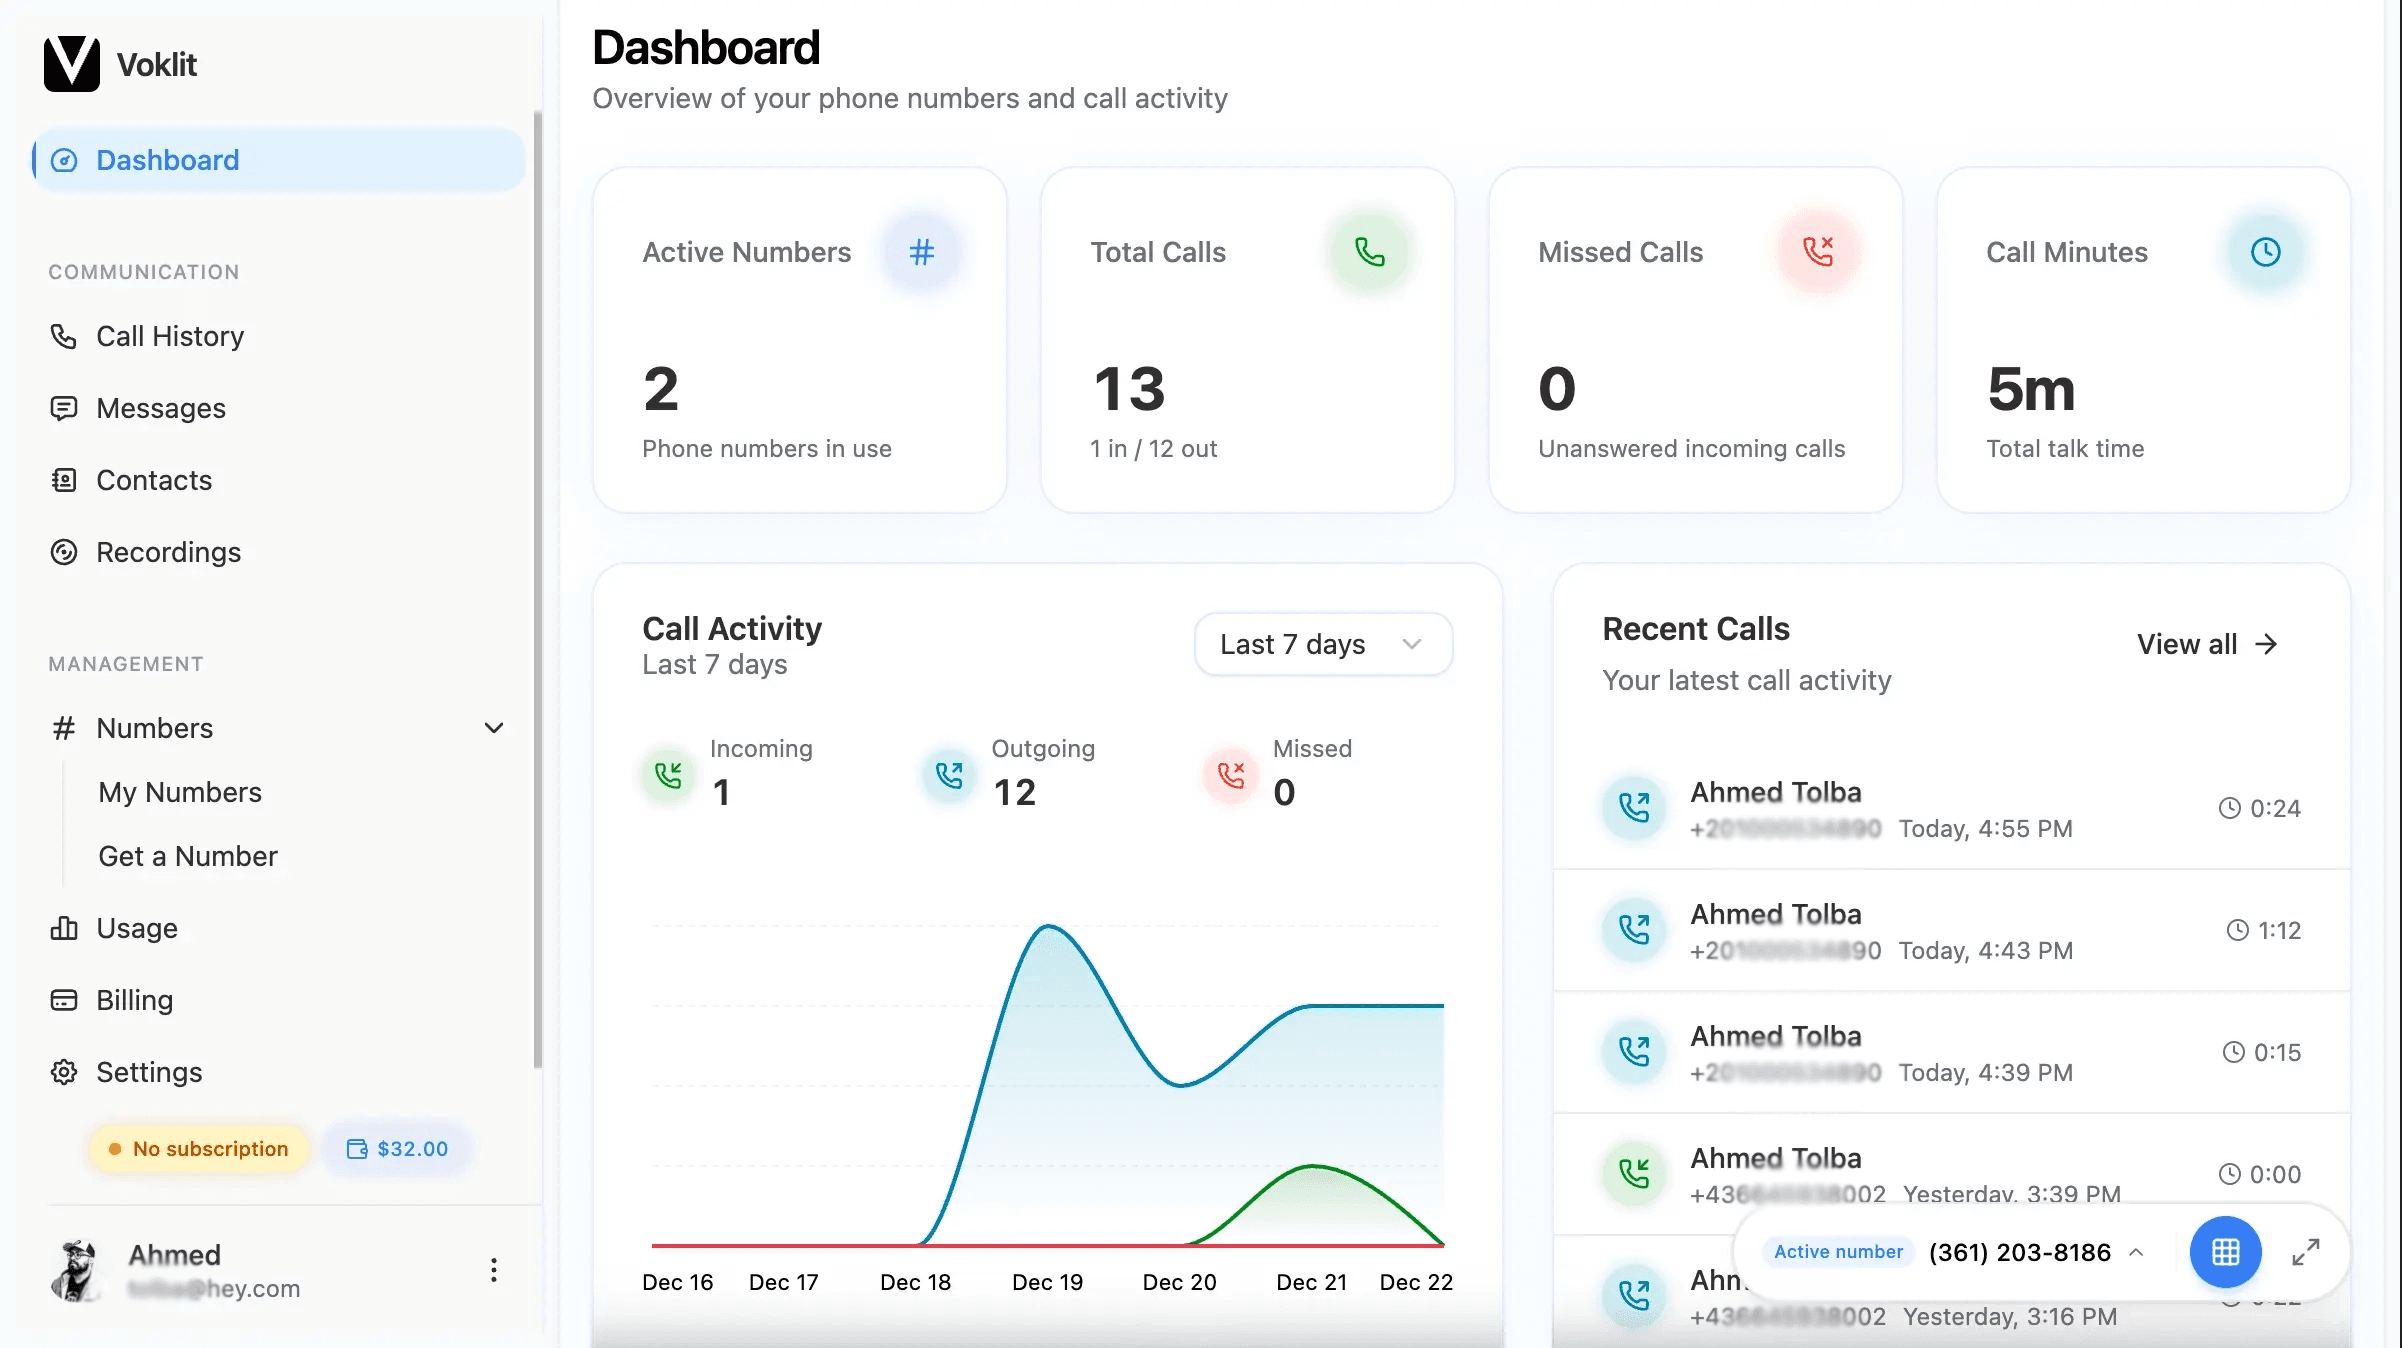The image size is (2402, 1348).
Task: Click the Call Minutes clock icon
Action: 2265,252
